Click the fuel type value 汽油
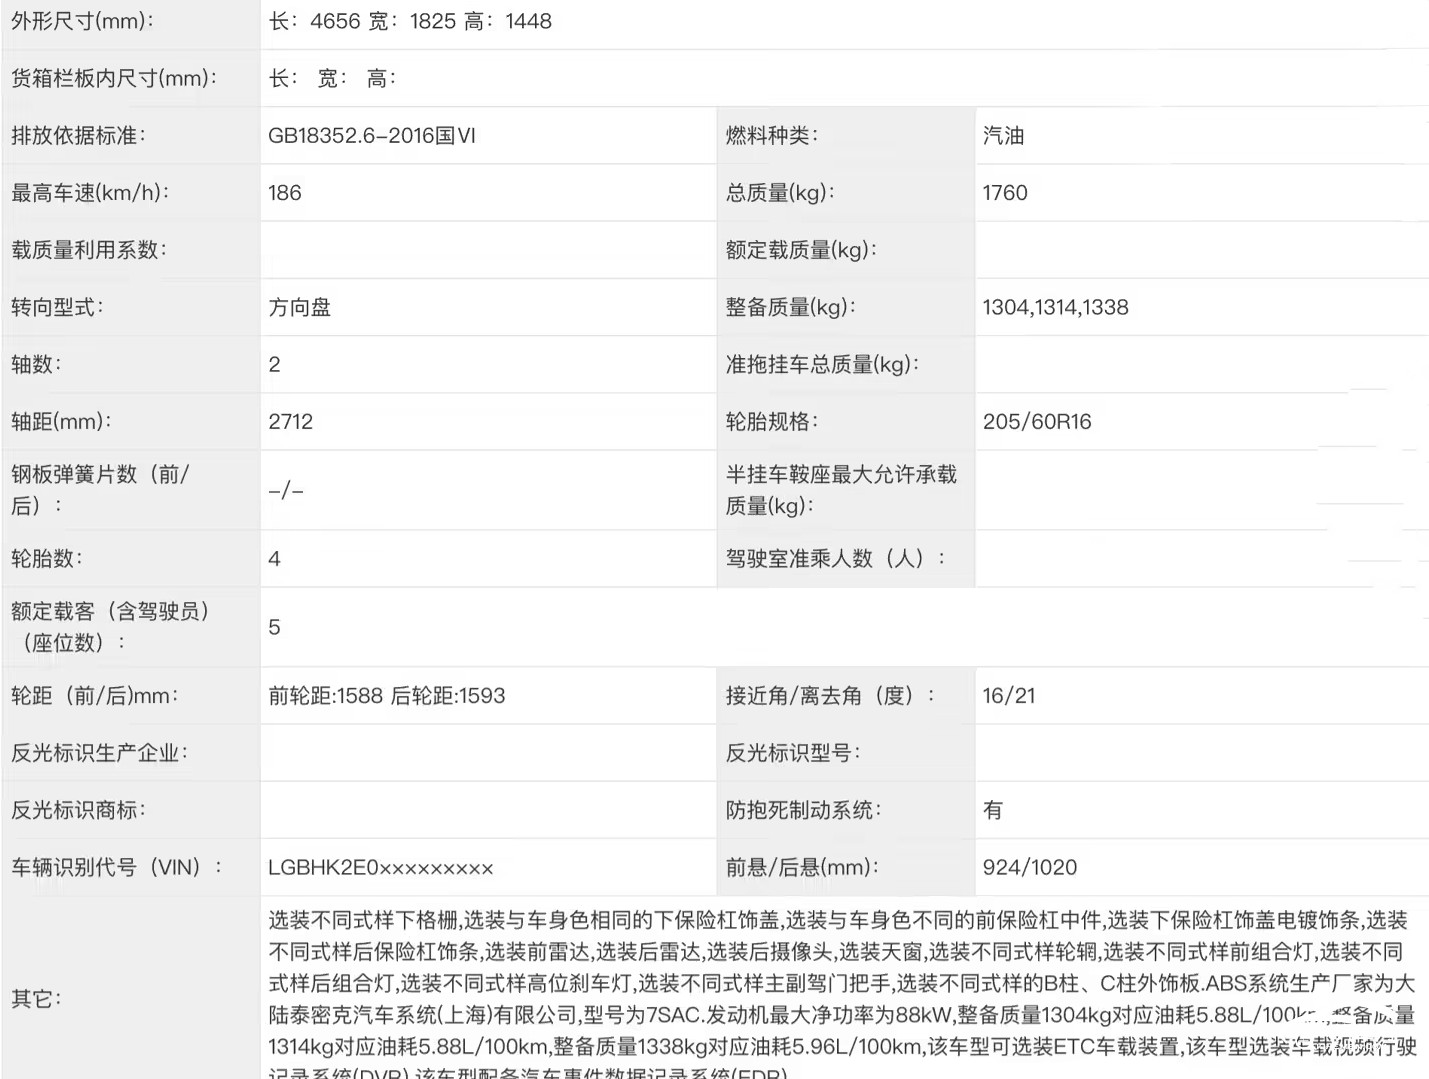 coord(1003,136)
